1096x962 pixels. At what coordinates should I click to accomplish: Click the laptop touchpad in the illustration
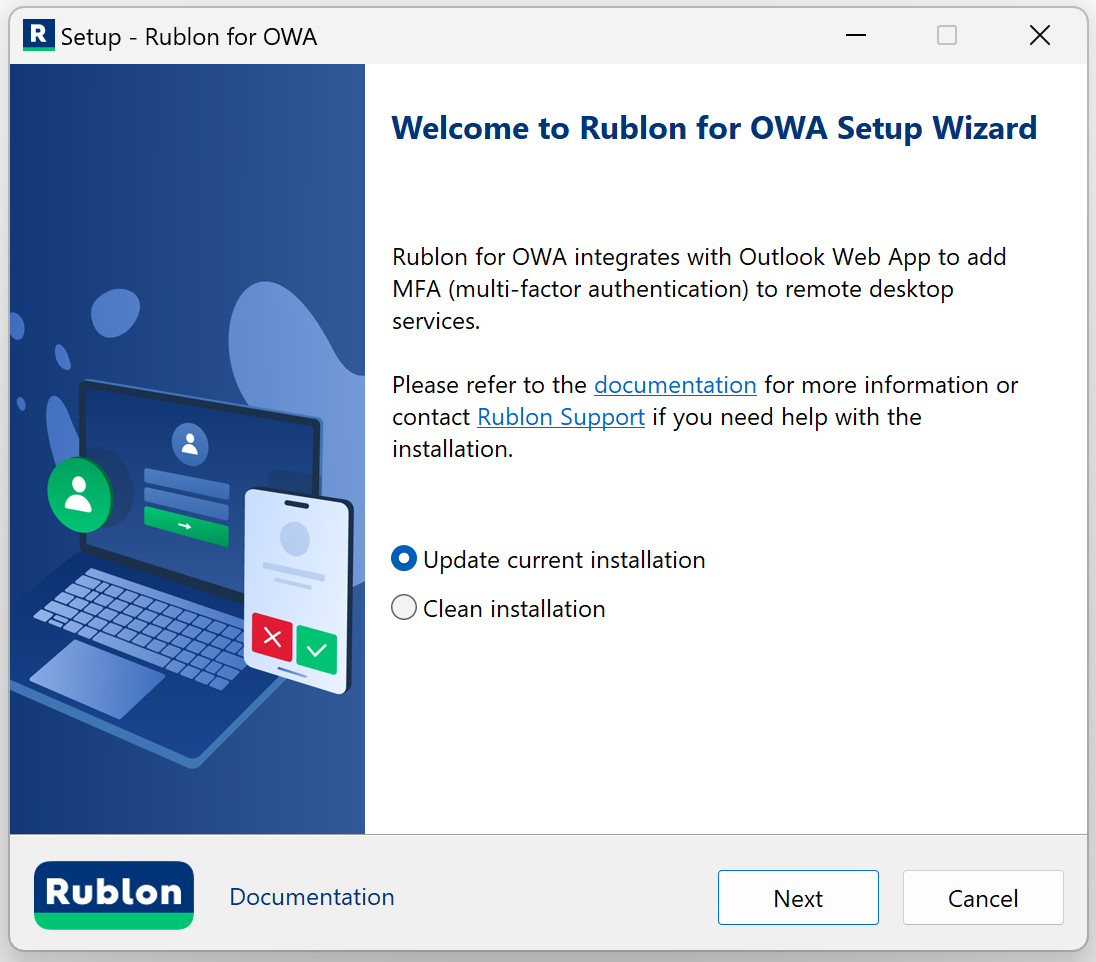[97, 679]
